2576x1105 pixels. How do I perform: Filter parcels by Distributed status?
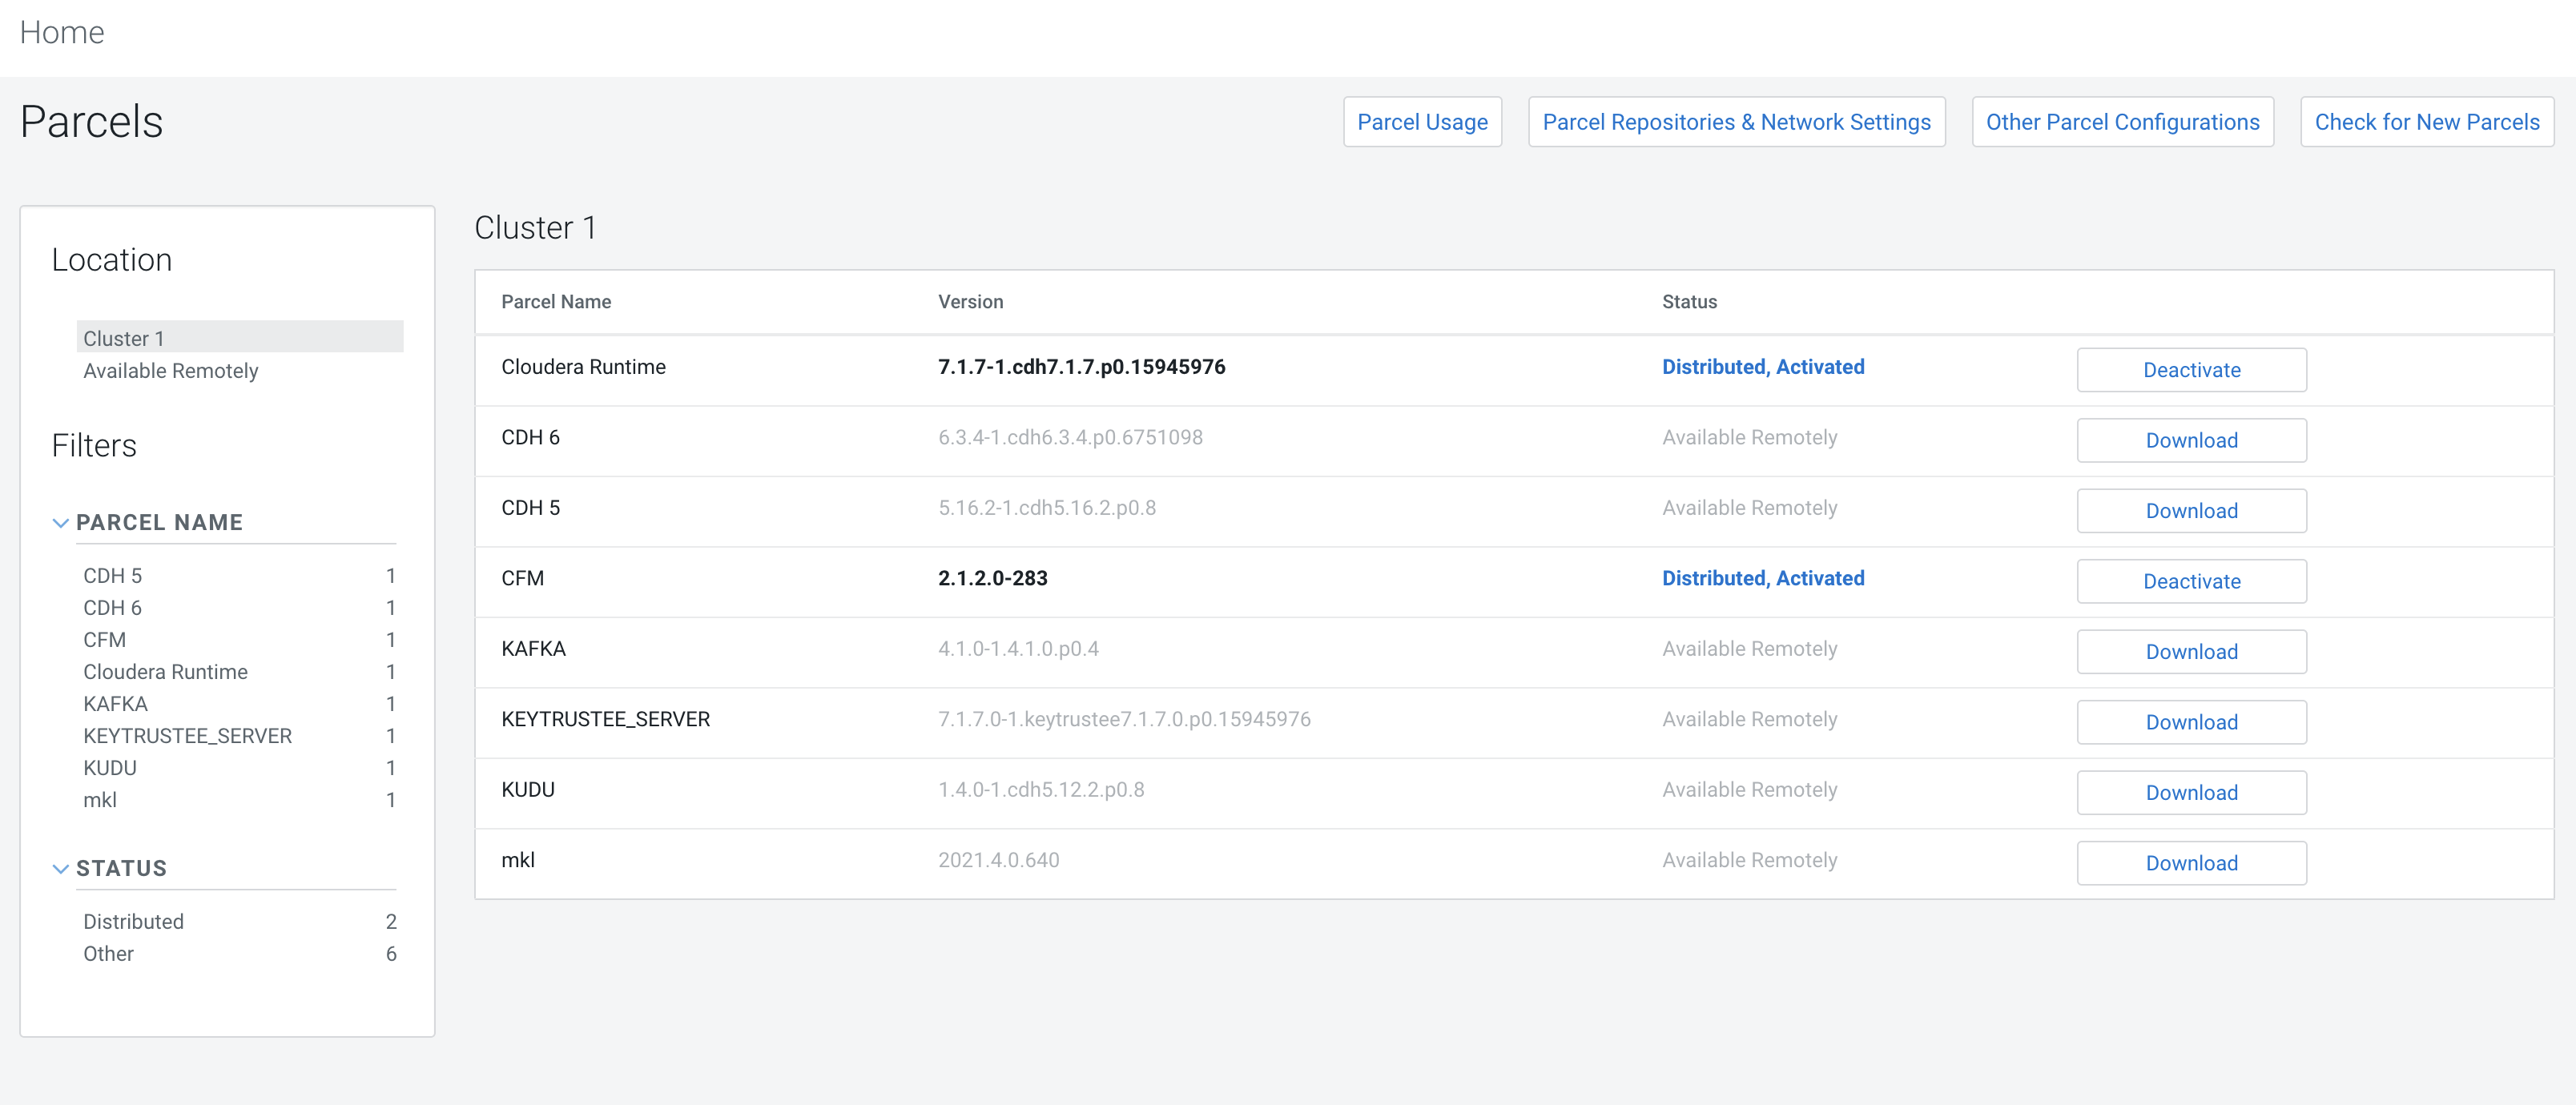coord(133,922)
